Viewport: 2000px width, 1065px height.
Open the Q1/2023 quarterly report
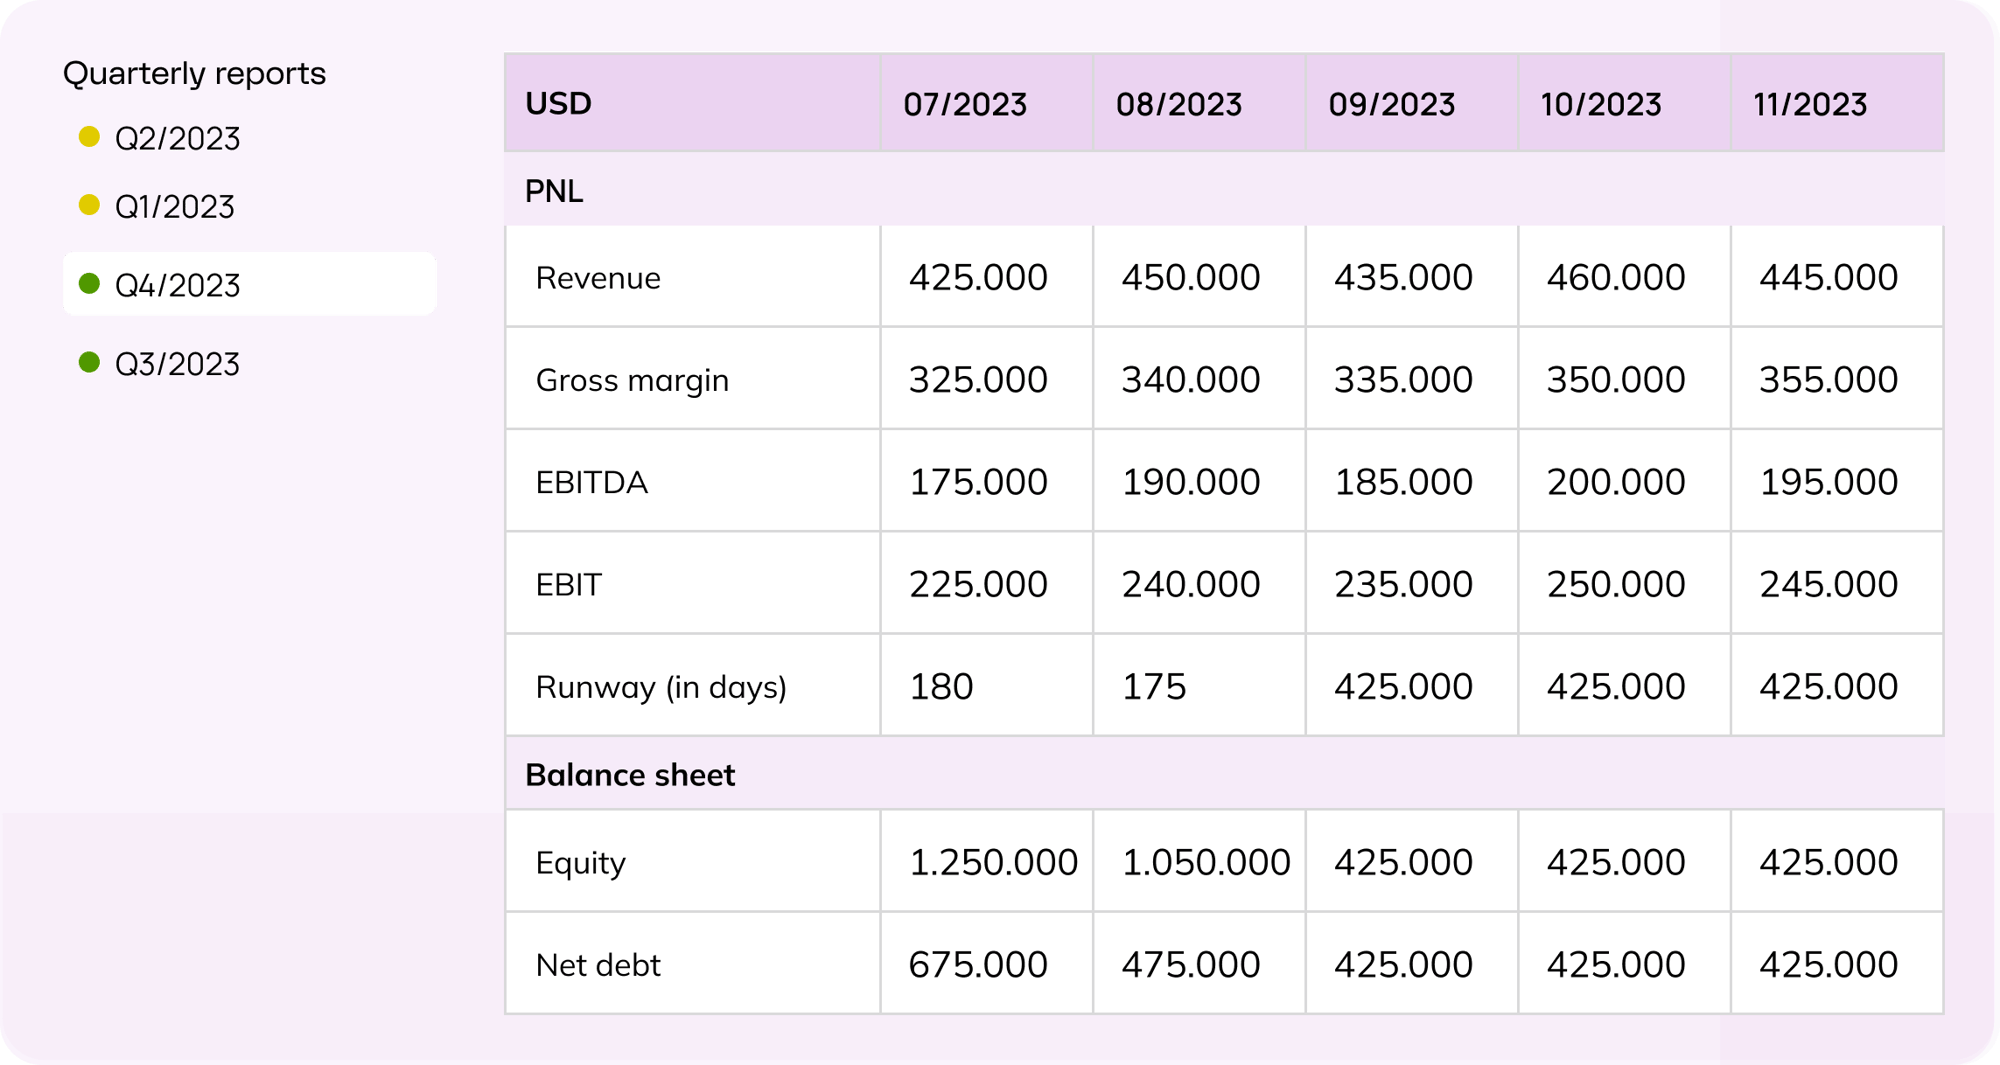coord(175,206)
